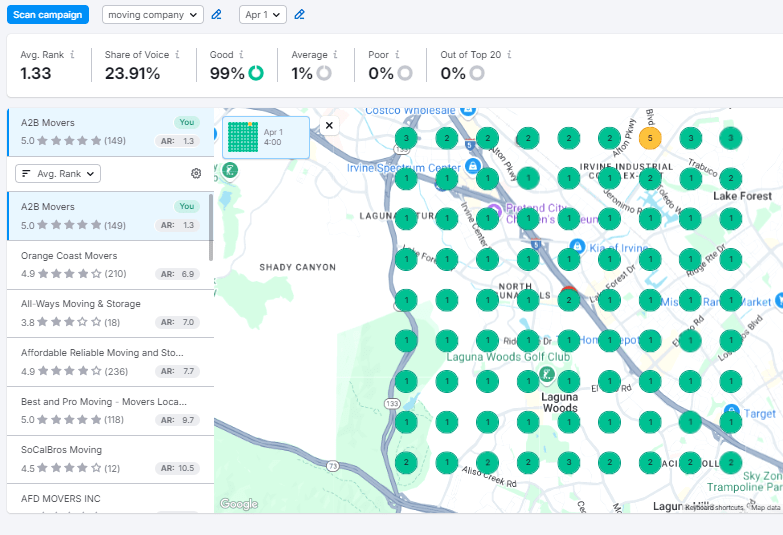The height and width of the screenshot is (535, 783).
Task: Show info icon next to Average
Action: [x=335, y=54]
